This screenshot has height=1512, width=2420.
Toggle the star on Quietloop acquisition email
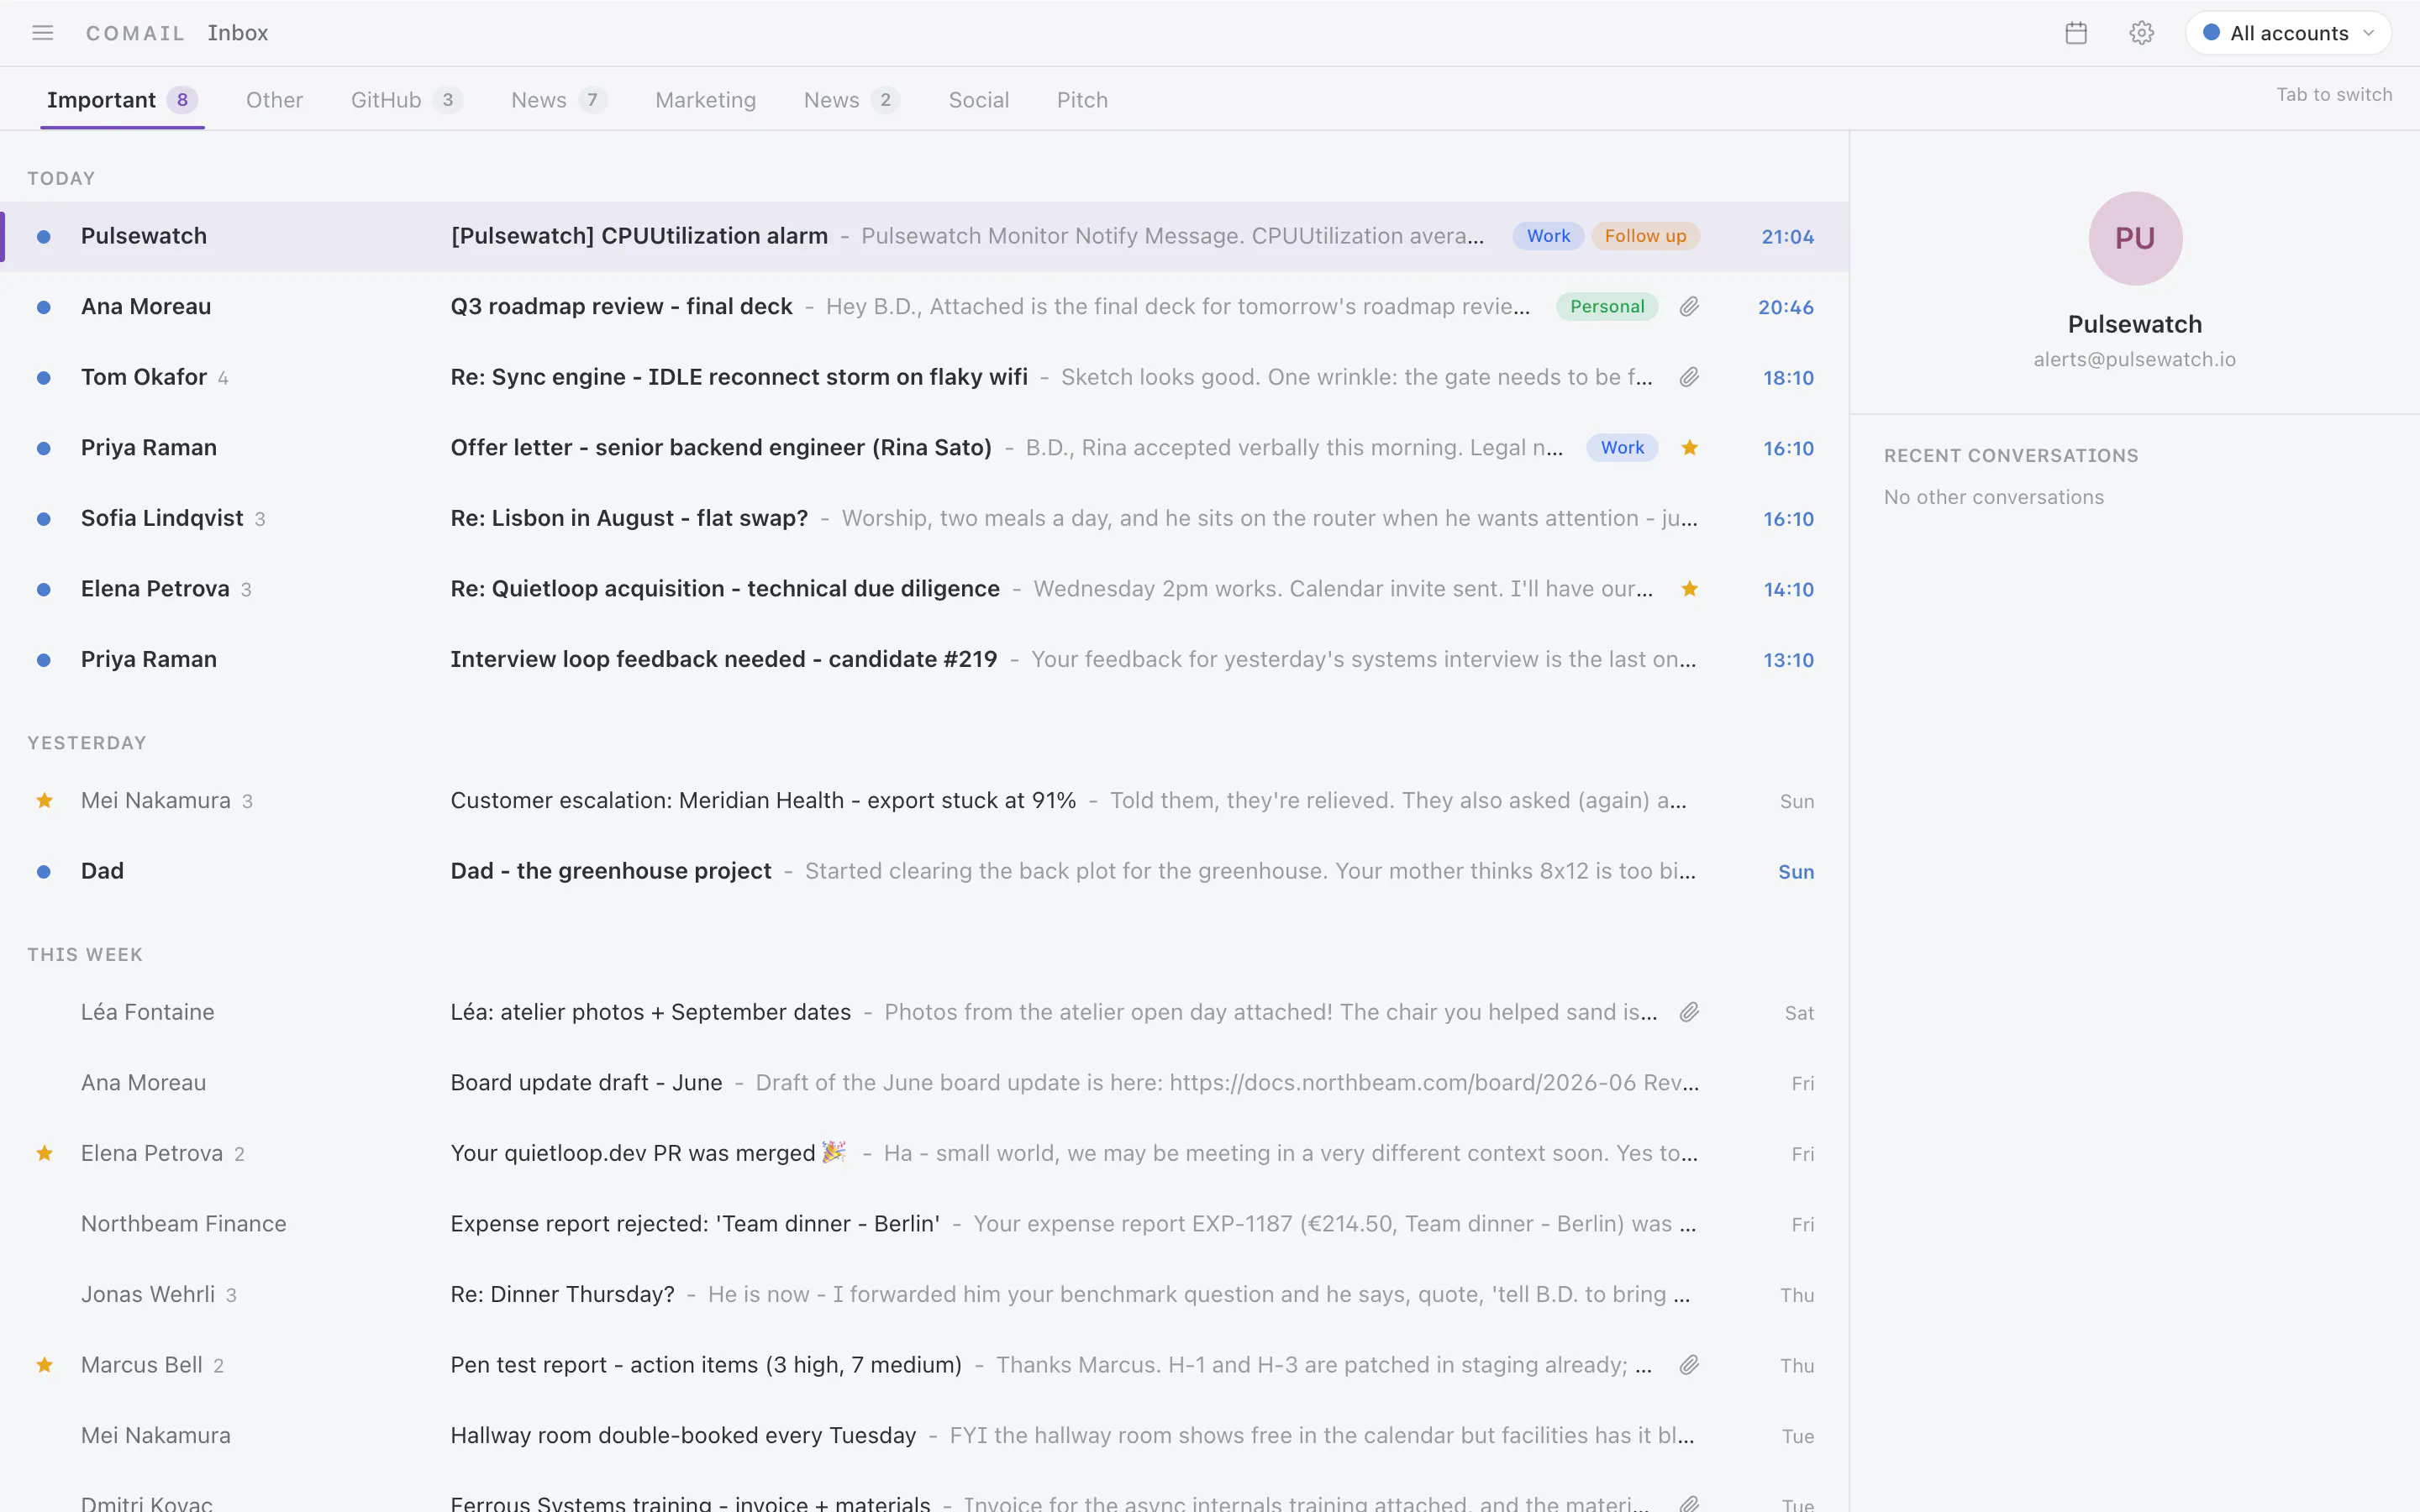(x=1689, y=589)
